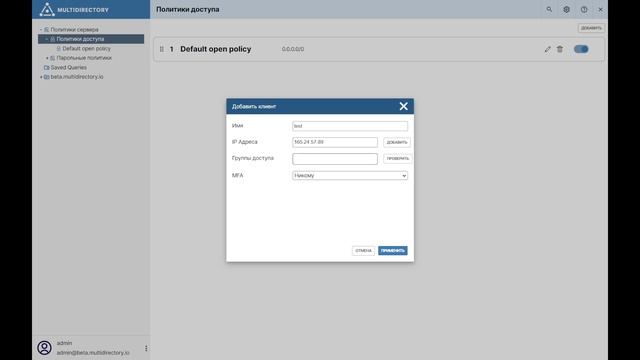
Task: Collapse the Политики доступа tree node
Action: pyautogui.click(x=47, y=39)
